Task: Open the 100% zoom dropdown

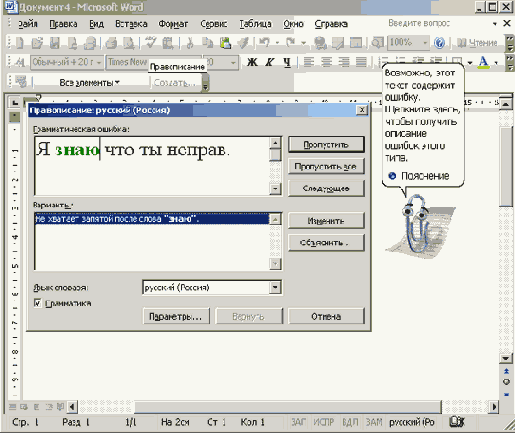Action: pos(425,43)
